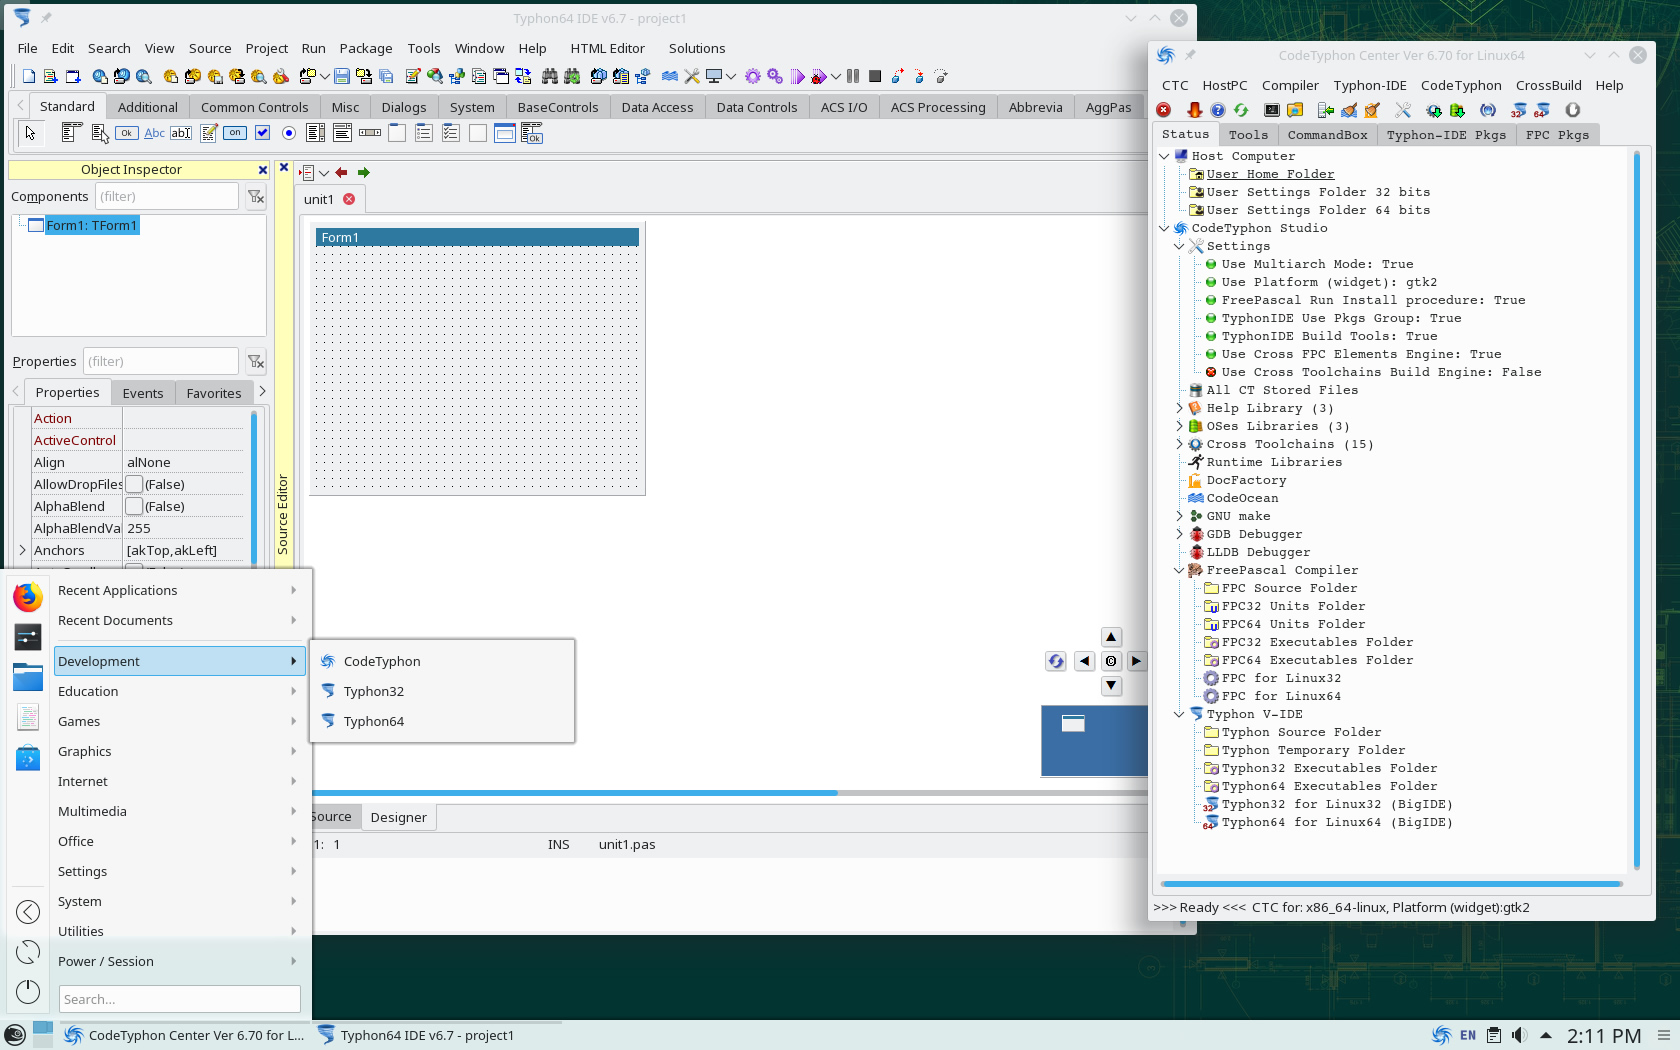
Task: Click the Save floppy disk icon
Action: pyautogui.click(x=342, y=76)
